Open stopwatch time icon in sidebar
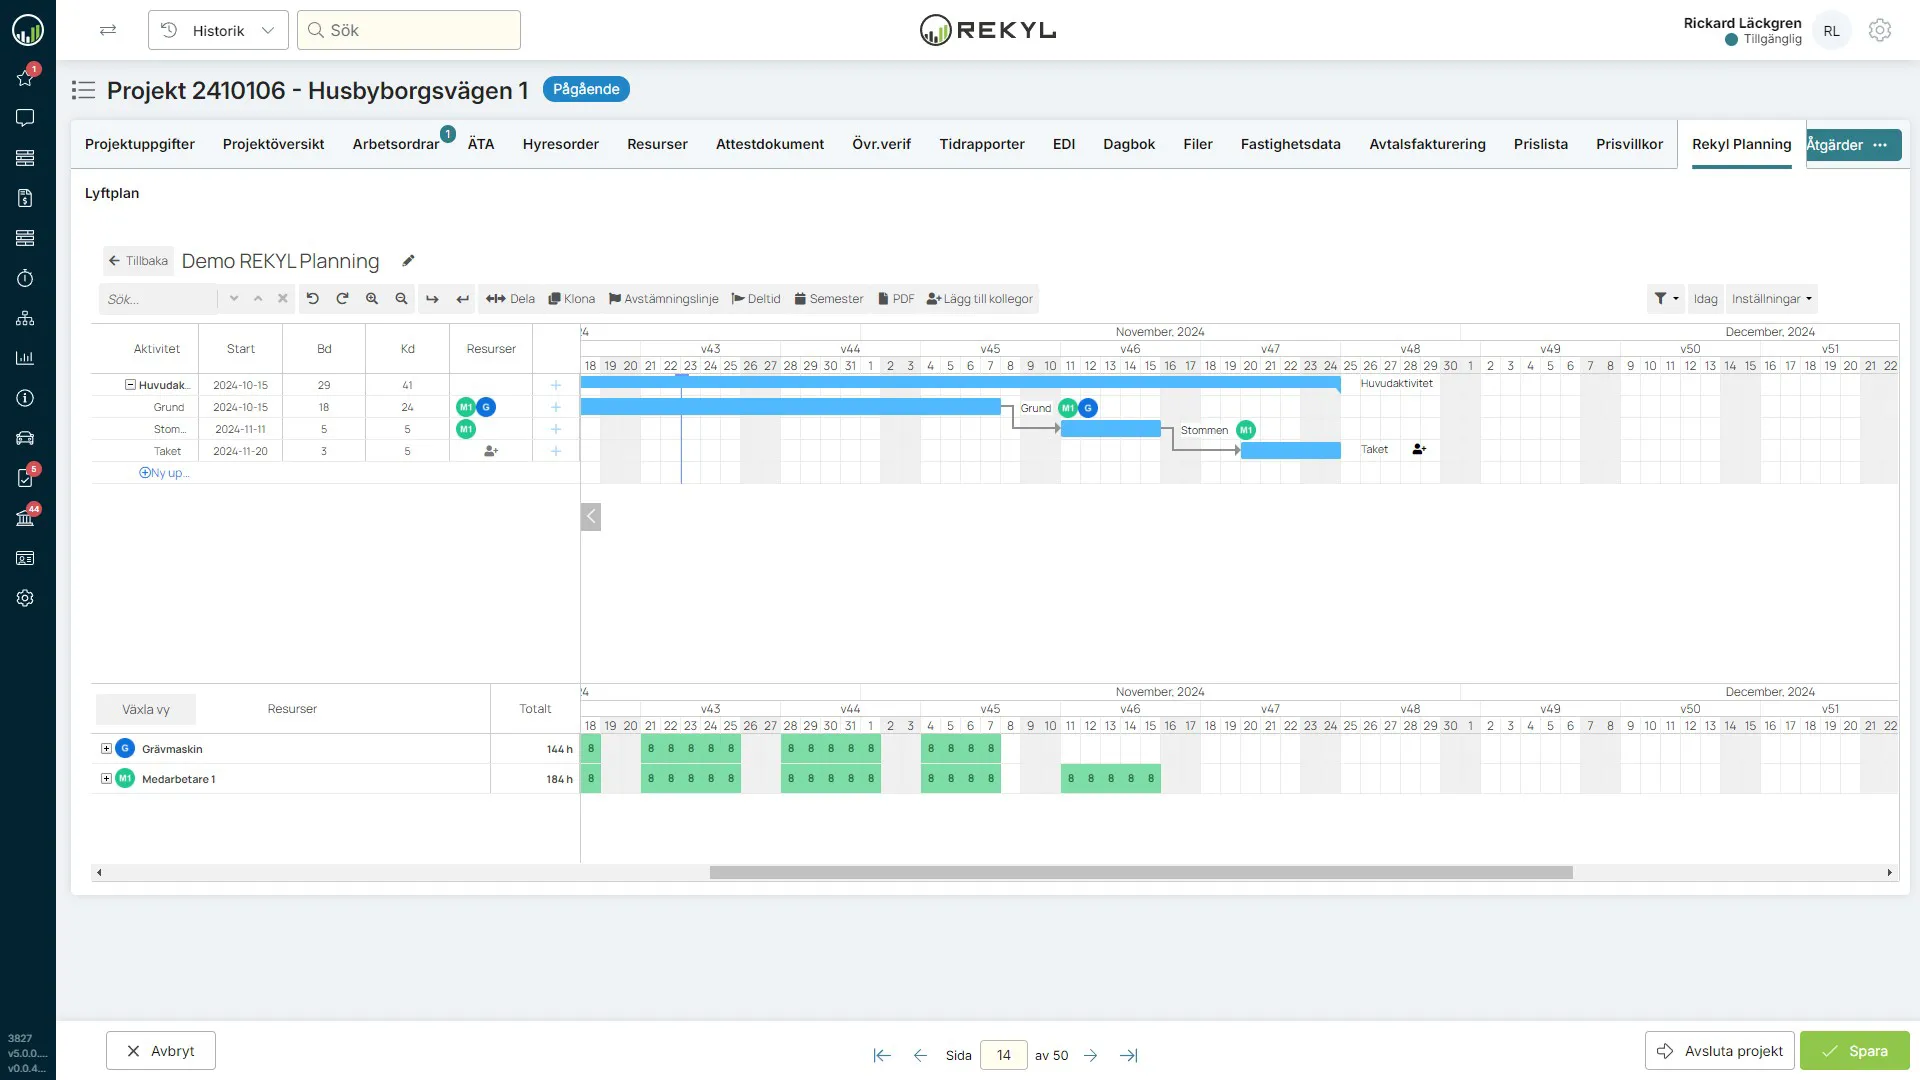Screen dimensions: 1920x1080 click(25, 278)
